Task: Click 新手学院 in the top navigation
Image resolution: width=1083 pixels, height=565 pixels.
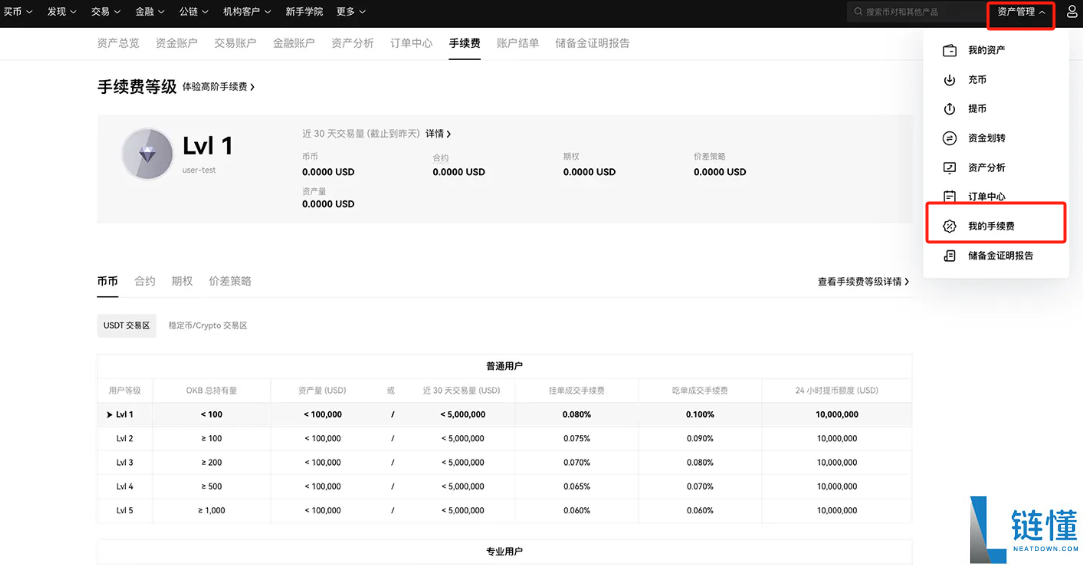Action: 304,12
